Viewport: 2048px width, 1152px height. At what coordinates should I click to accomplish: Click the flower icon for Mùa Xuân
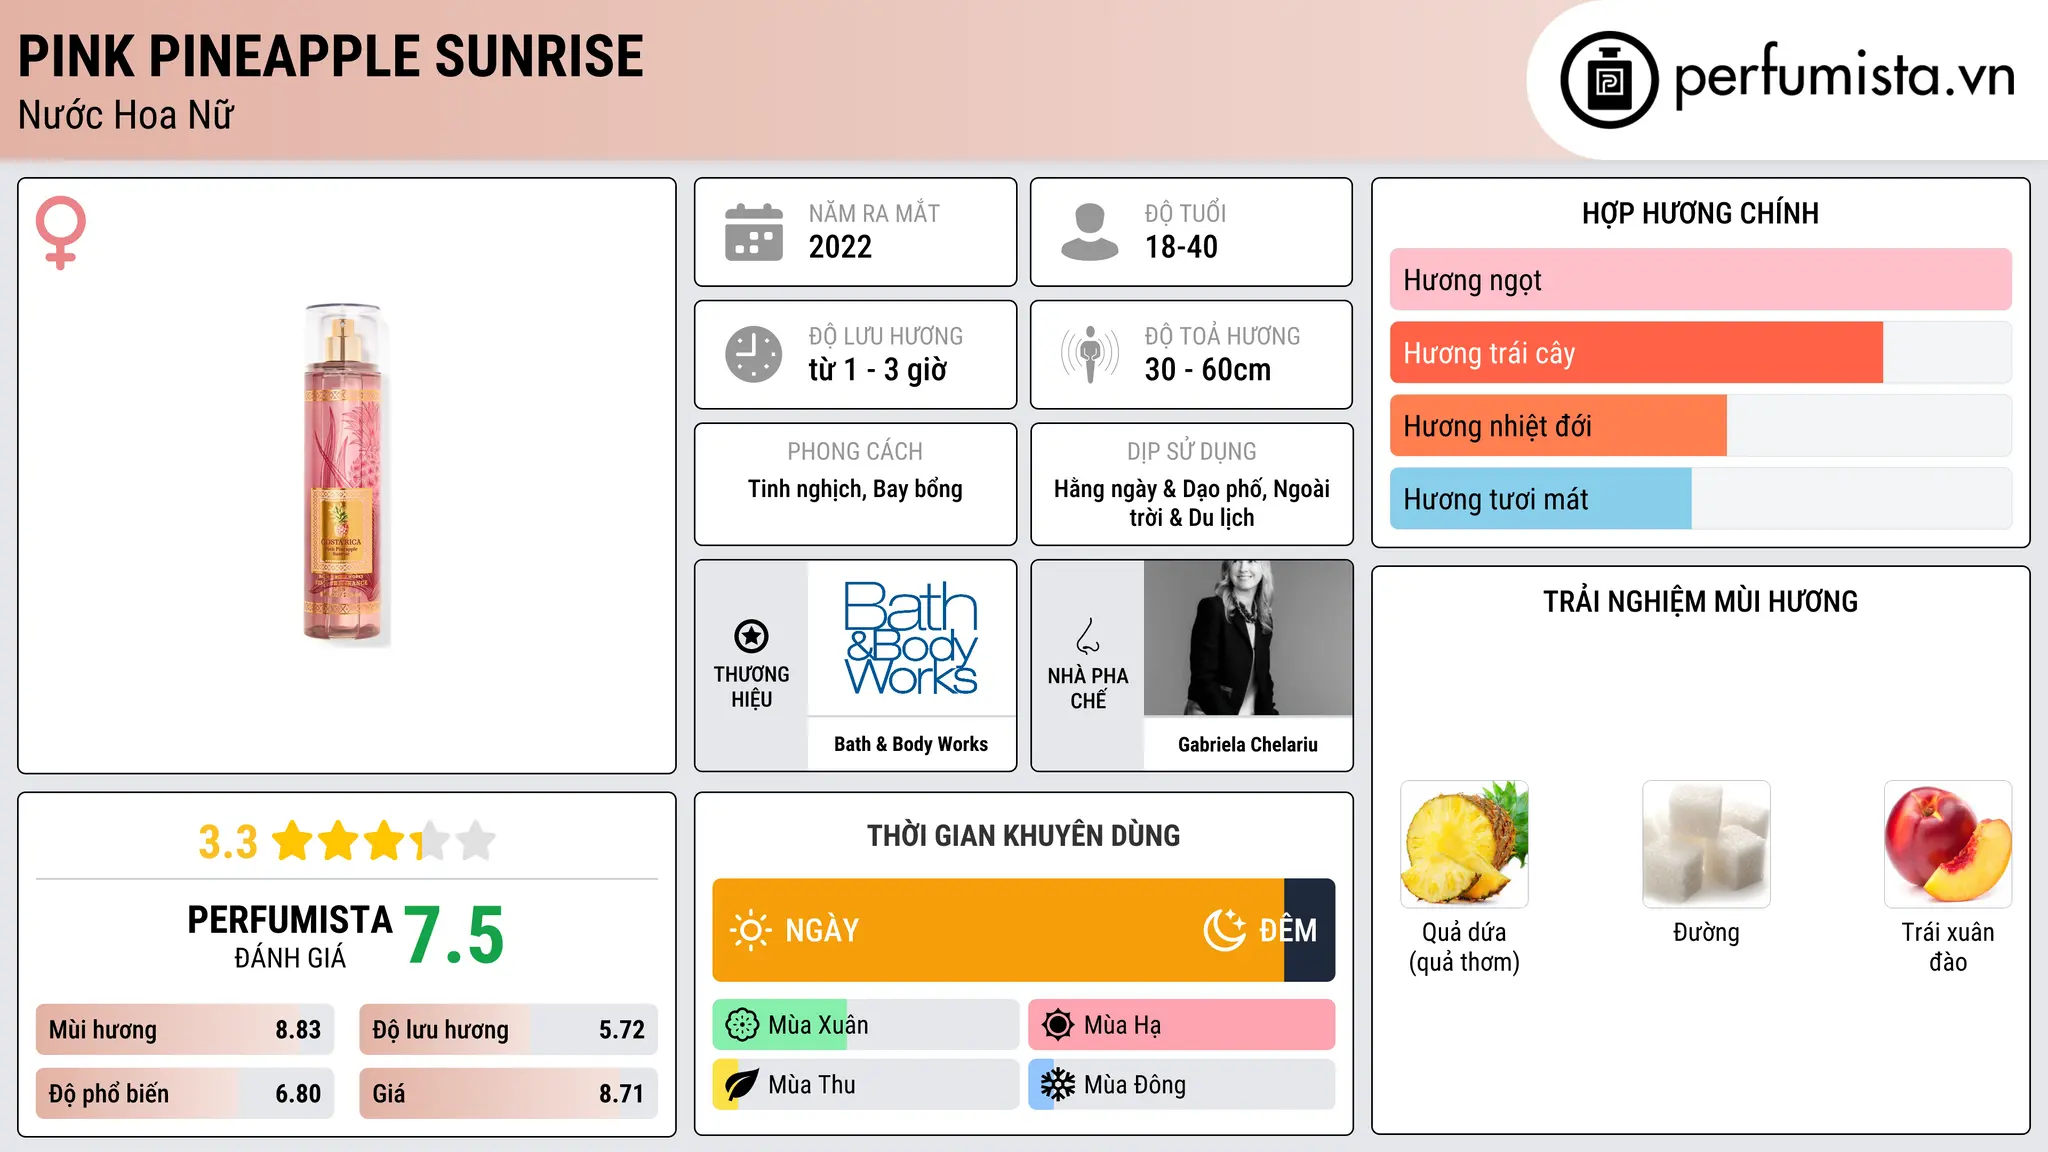742,1025
